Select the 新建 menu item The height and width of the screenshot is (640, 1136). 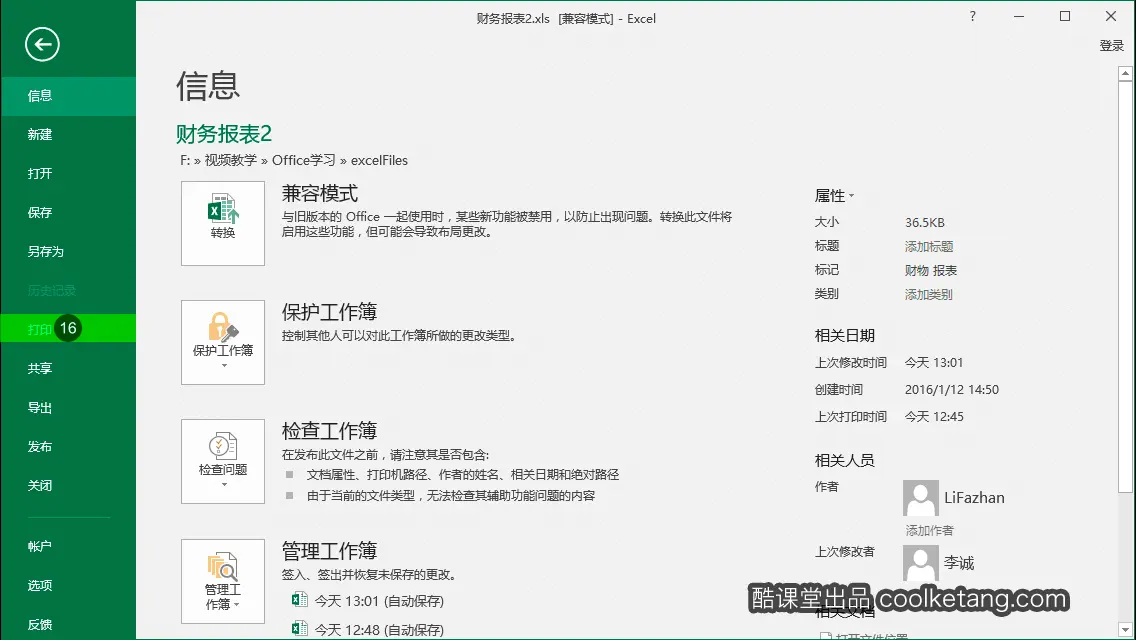(68, 134)
